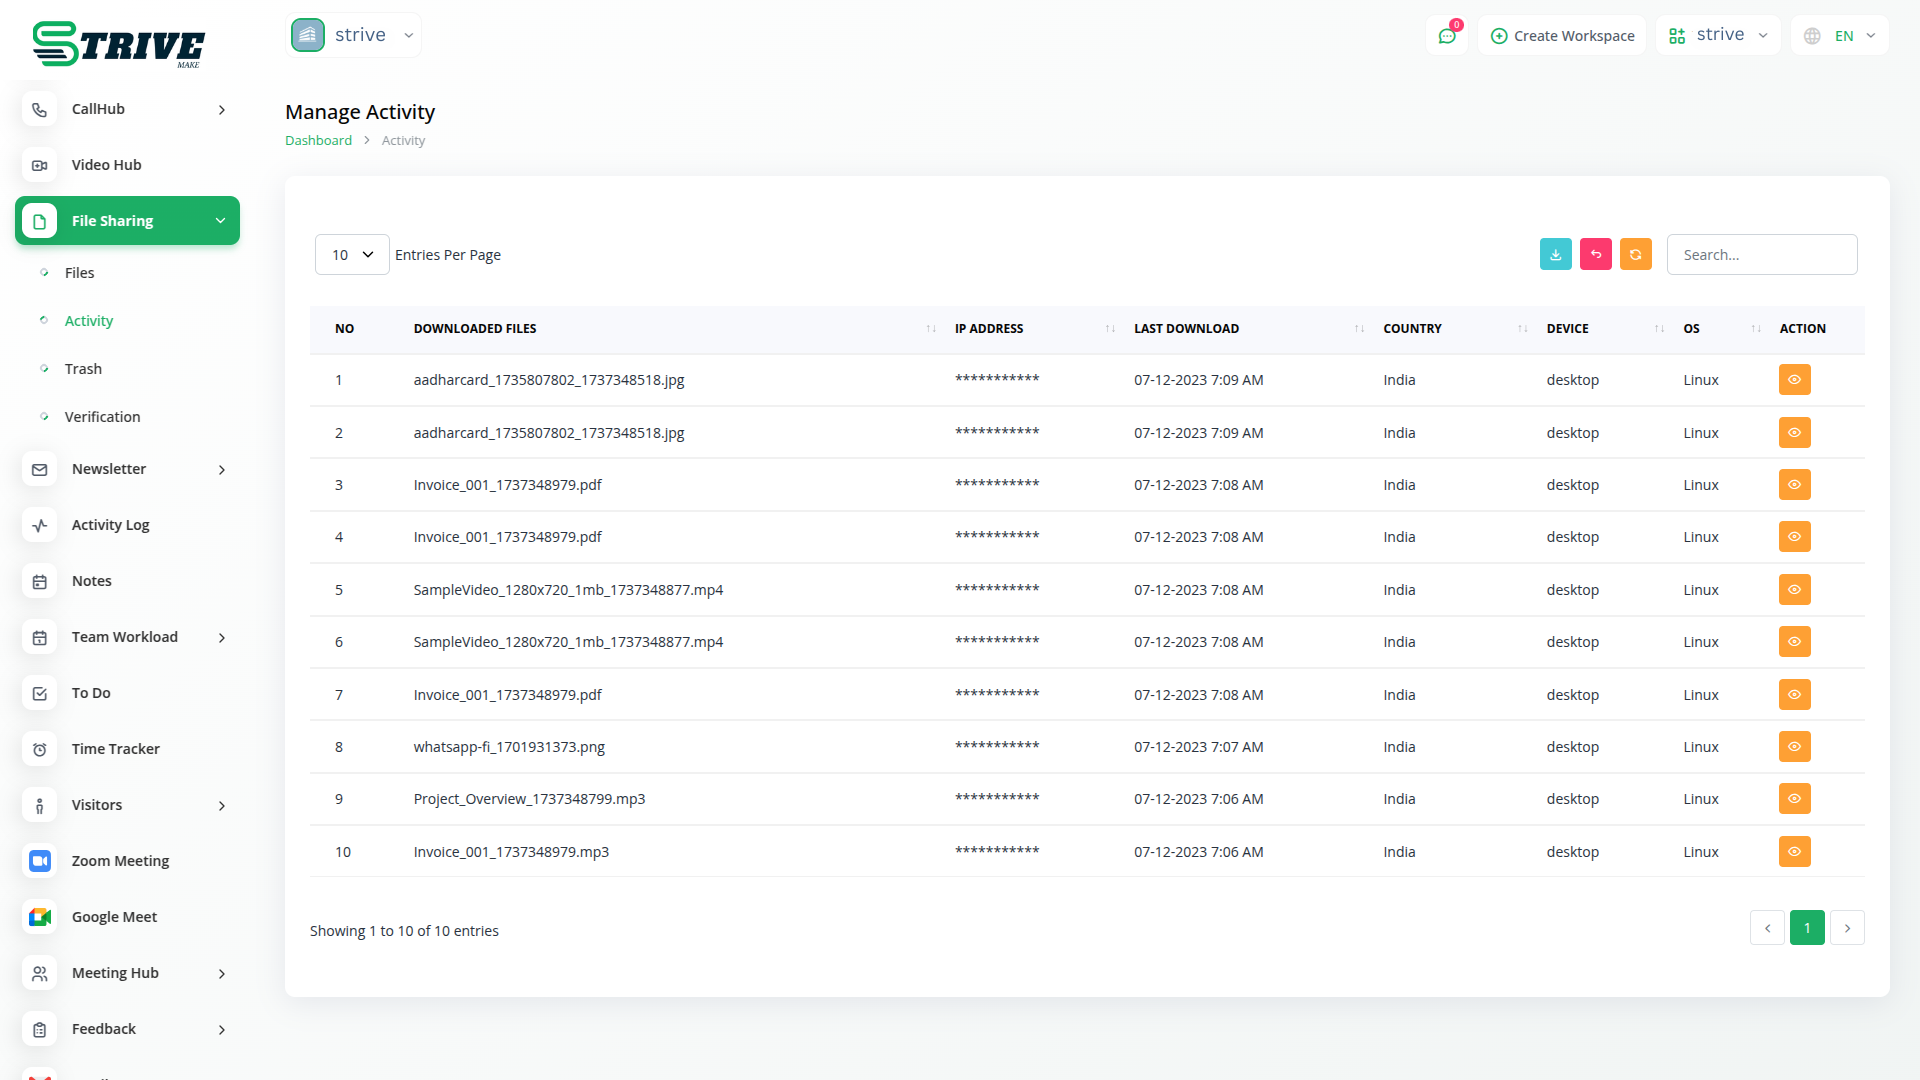Screen dimensions: 1920x1080
Task: Click the orange refresh icon
Action: (x=1635, y=255)
